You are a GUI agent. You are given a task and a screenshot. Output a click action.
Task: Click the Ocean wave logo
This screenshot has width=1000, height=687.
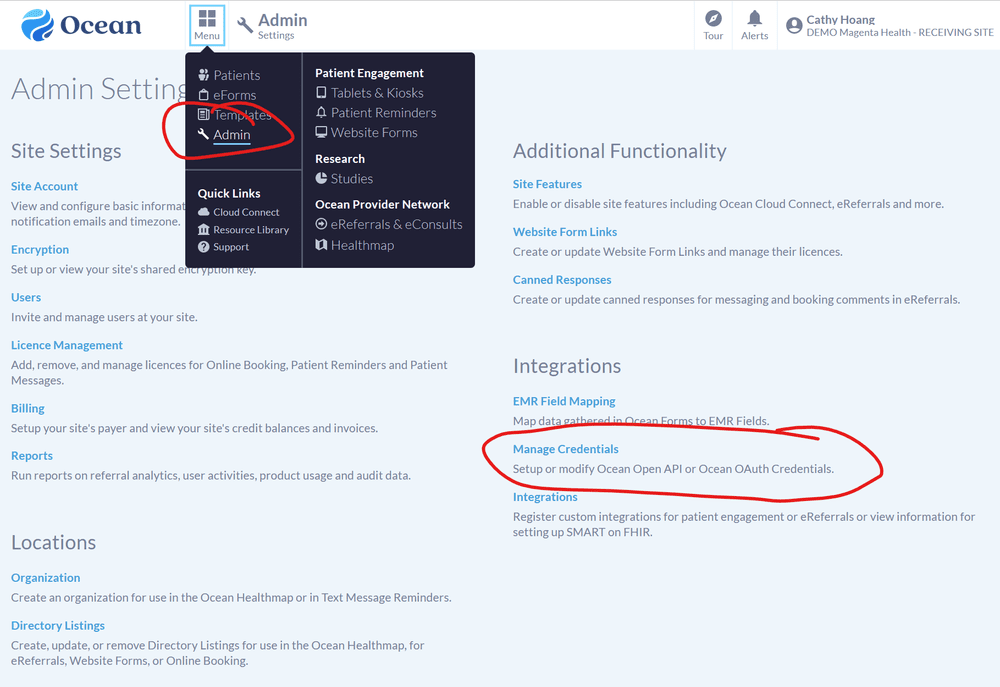pyautogui.click(x=40, y=25)
